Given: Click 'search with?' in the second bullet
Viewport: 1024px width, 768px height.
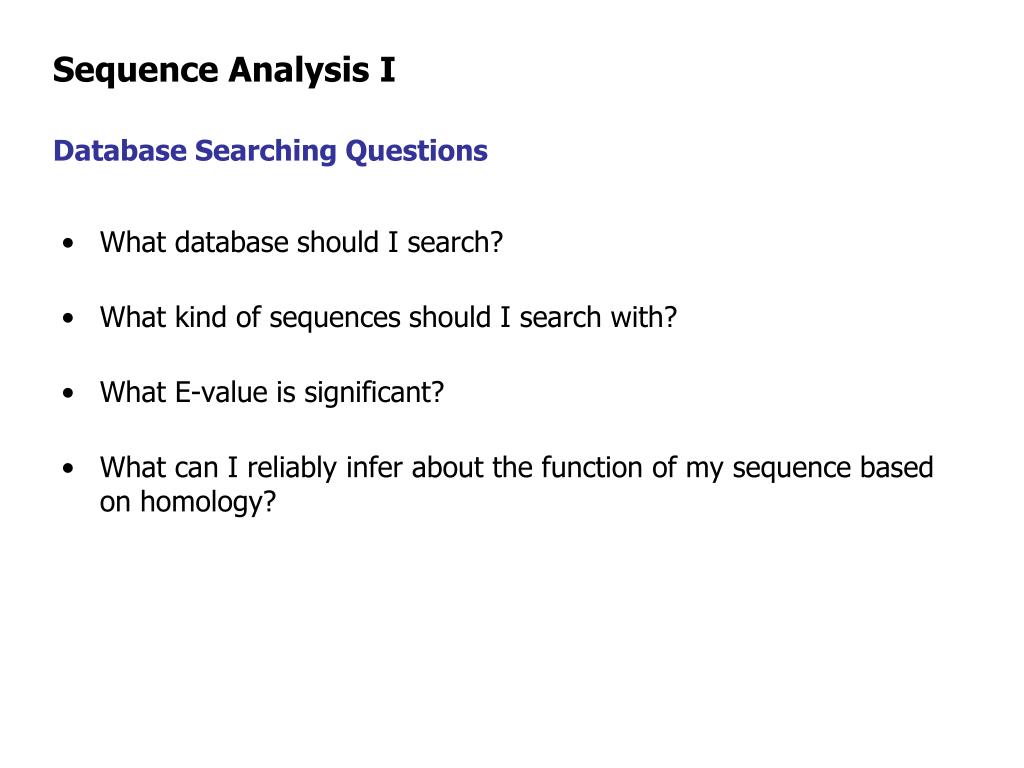Looking at the screenshot, I should 598,317.
